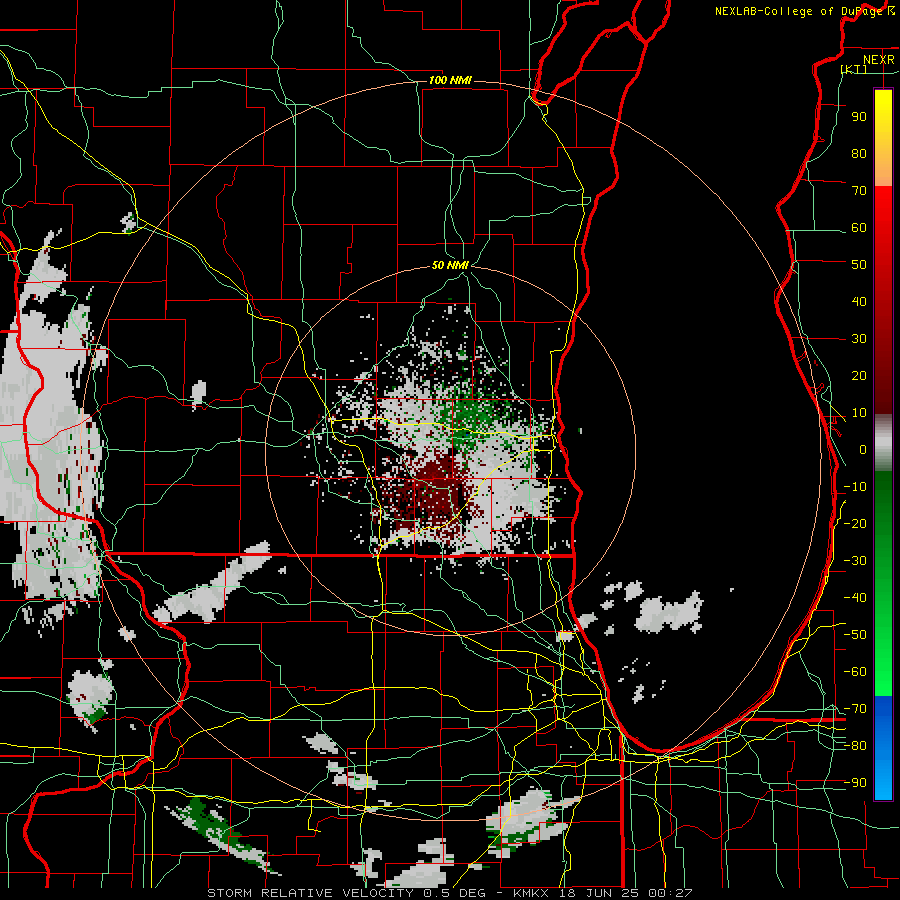Click the gray zero-velocity segment of the color bar
This screenshot has width=900, height=900.
click(883, 442)
